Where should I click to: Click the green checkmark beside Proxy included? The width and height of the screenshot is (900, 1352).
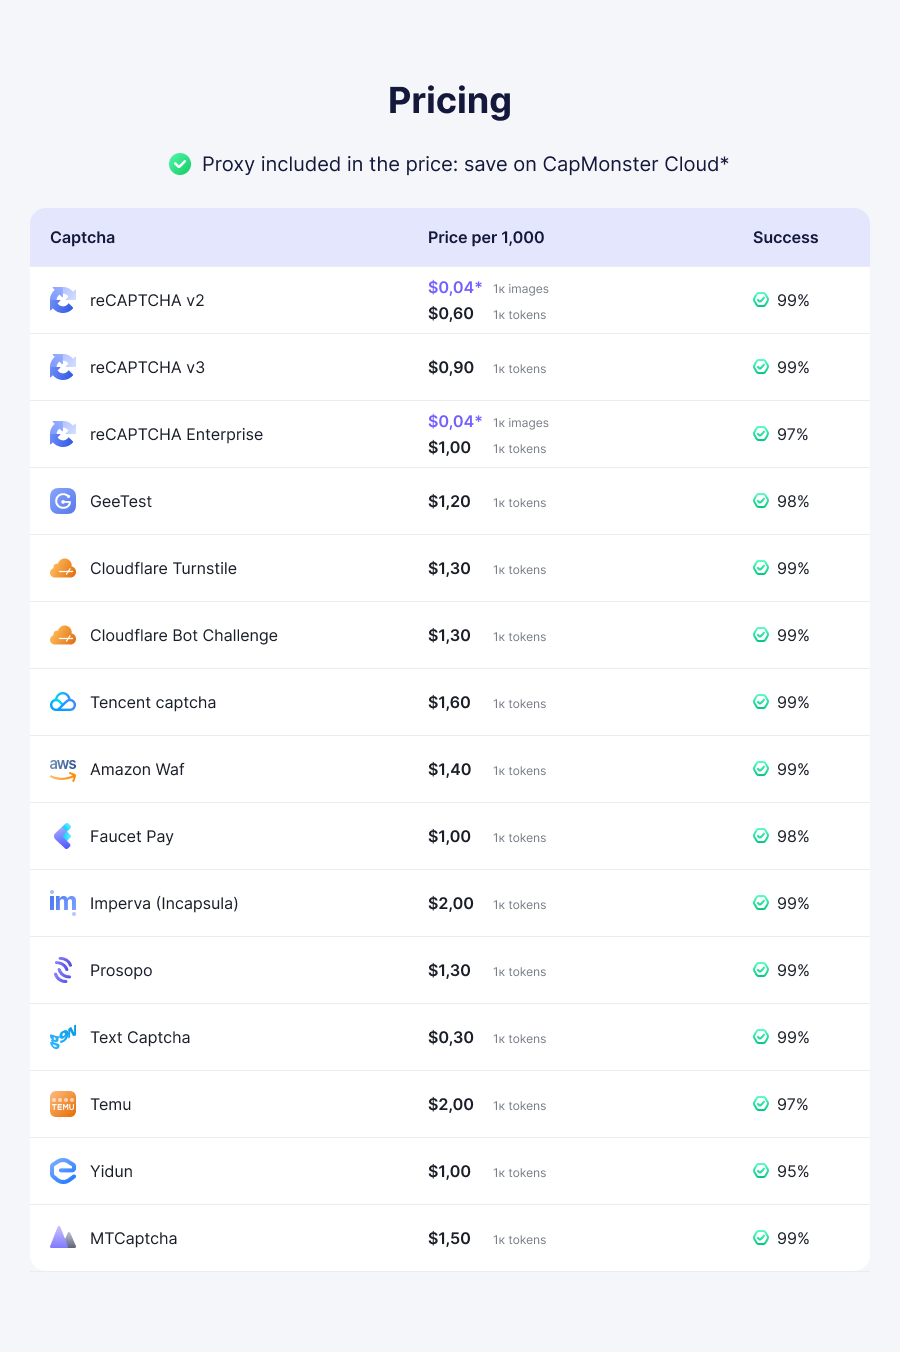point(180,164)
